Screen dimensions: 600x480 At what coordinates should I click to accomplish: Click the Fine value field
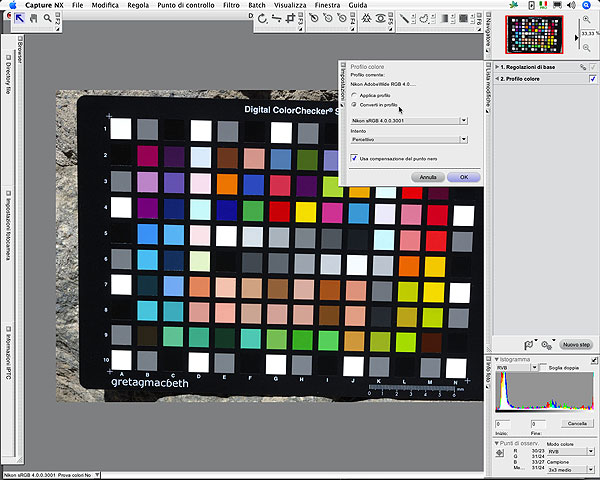pos(538,424)
